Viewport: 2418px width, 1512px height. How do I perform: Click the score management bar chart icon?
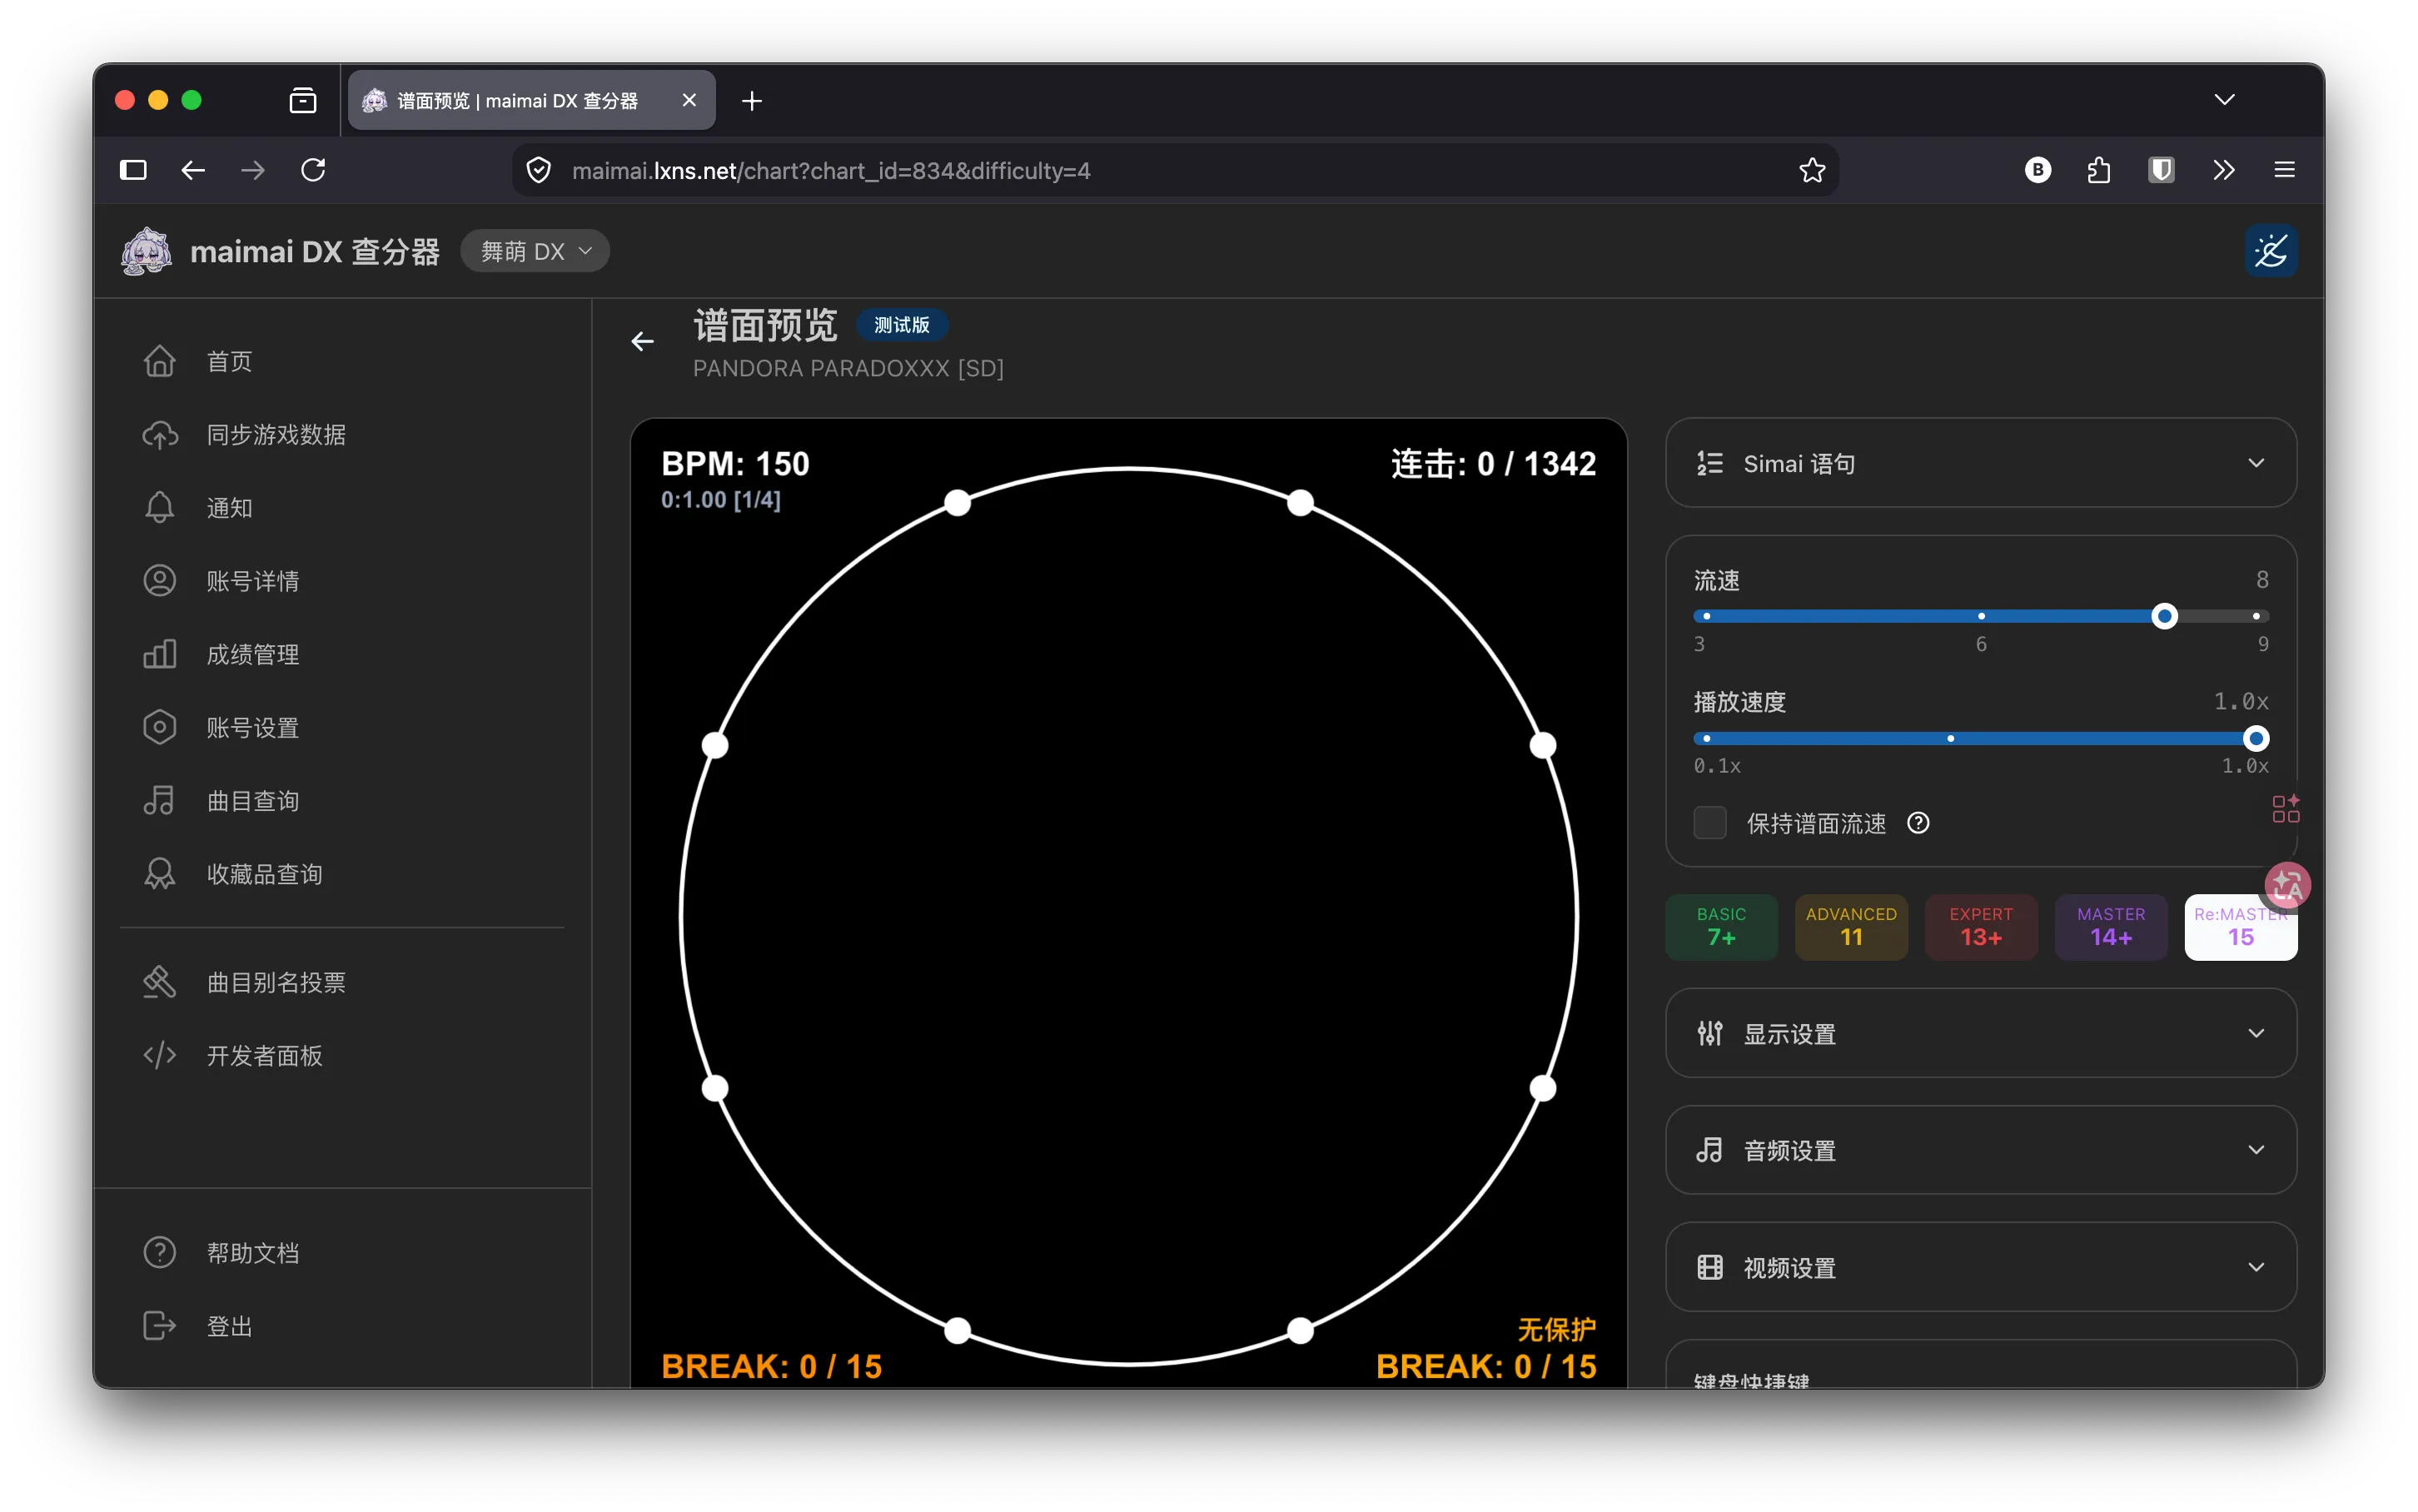click(160, 654)
